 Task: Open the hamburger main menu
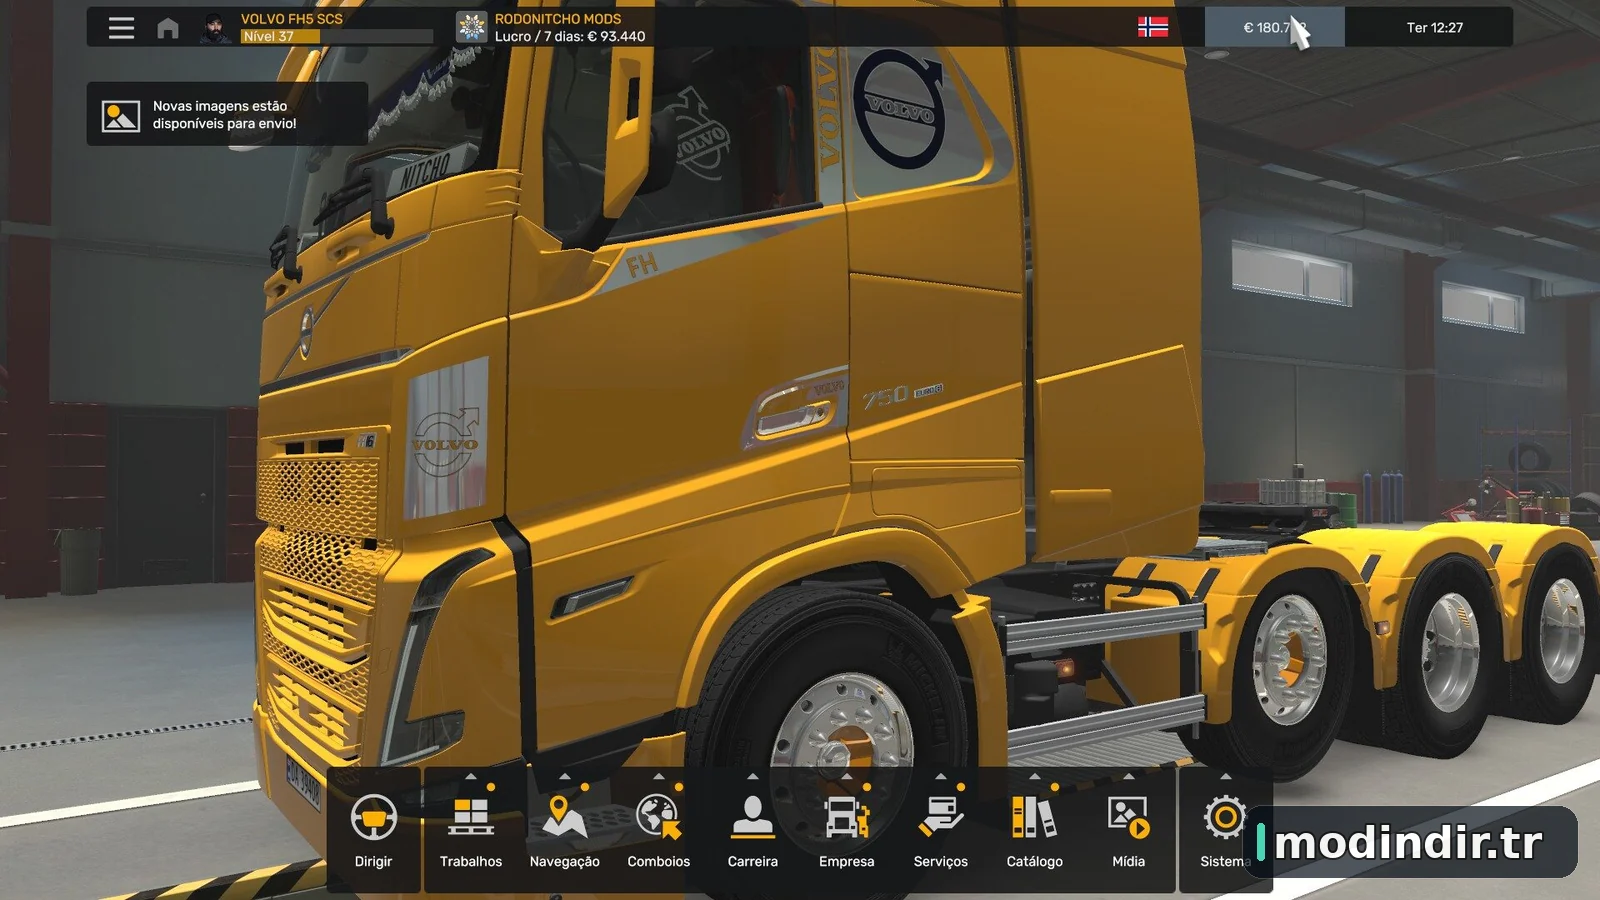tap(121, 28)
